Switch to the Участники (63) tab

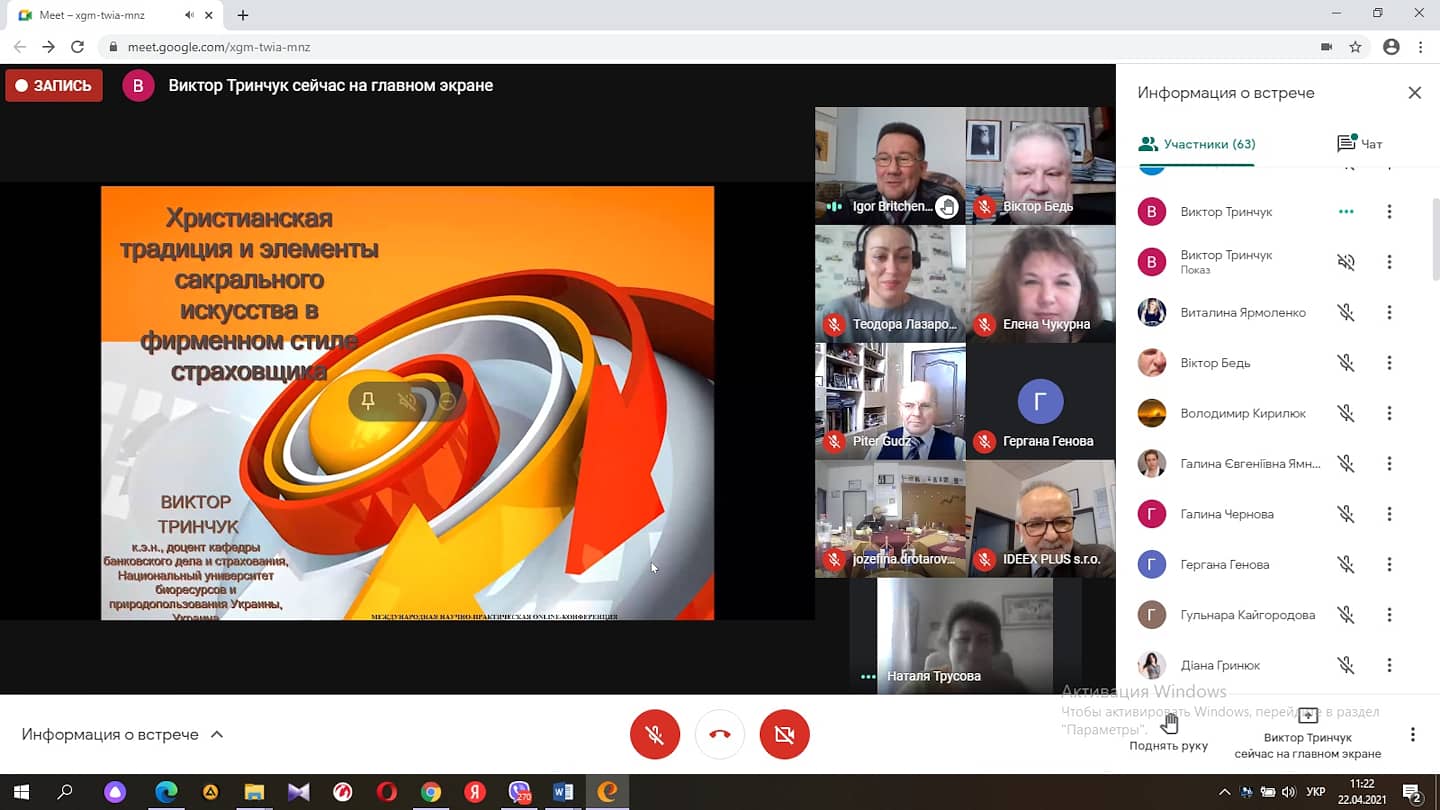point(1197,144)
